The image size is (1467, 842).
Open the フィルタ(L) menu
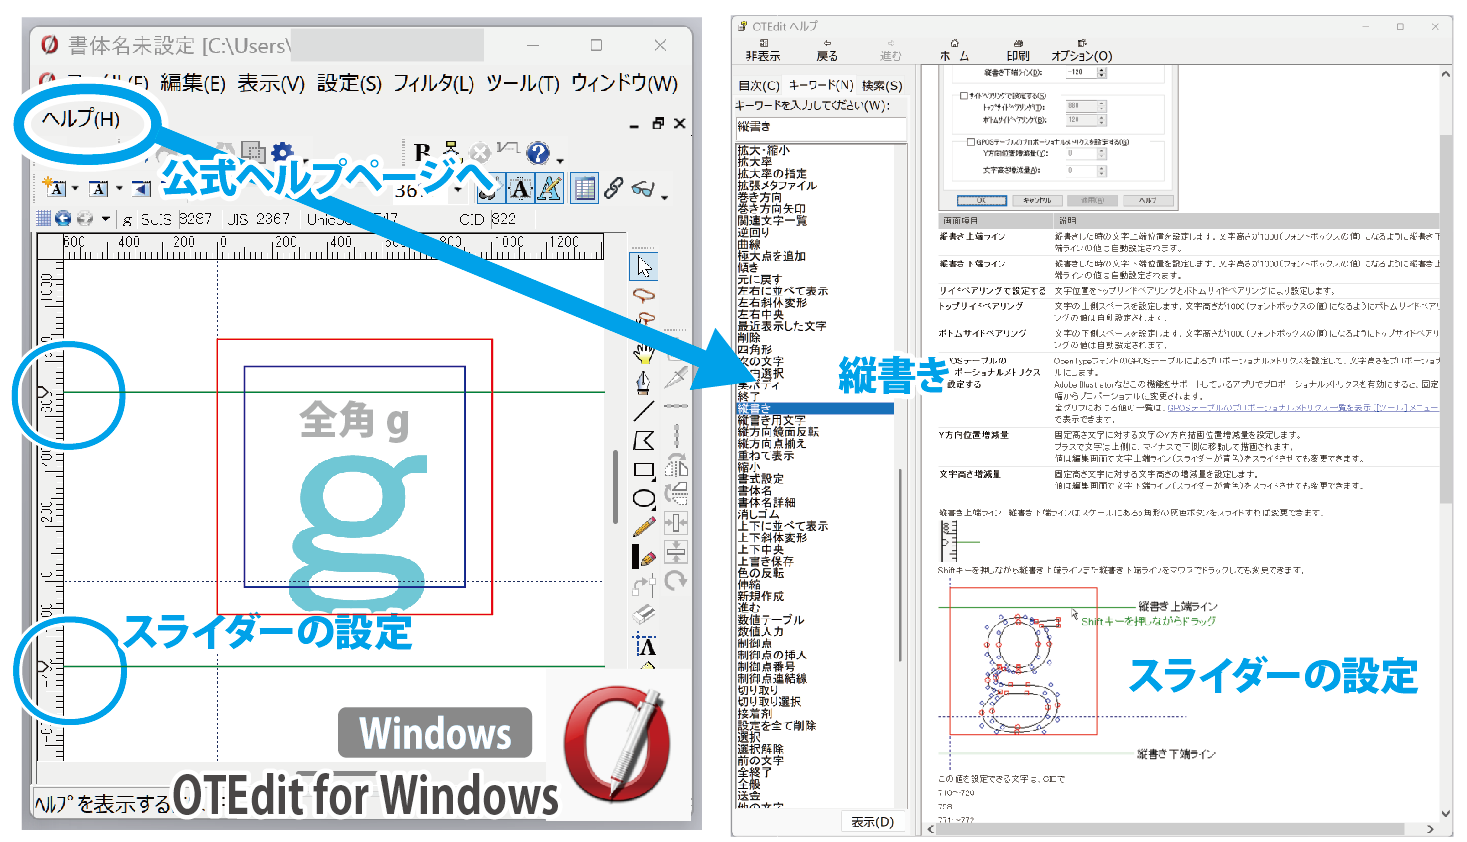pyautogui.click(x=433, y=84)
